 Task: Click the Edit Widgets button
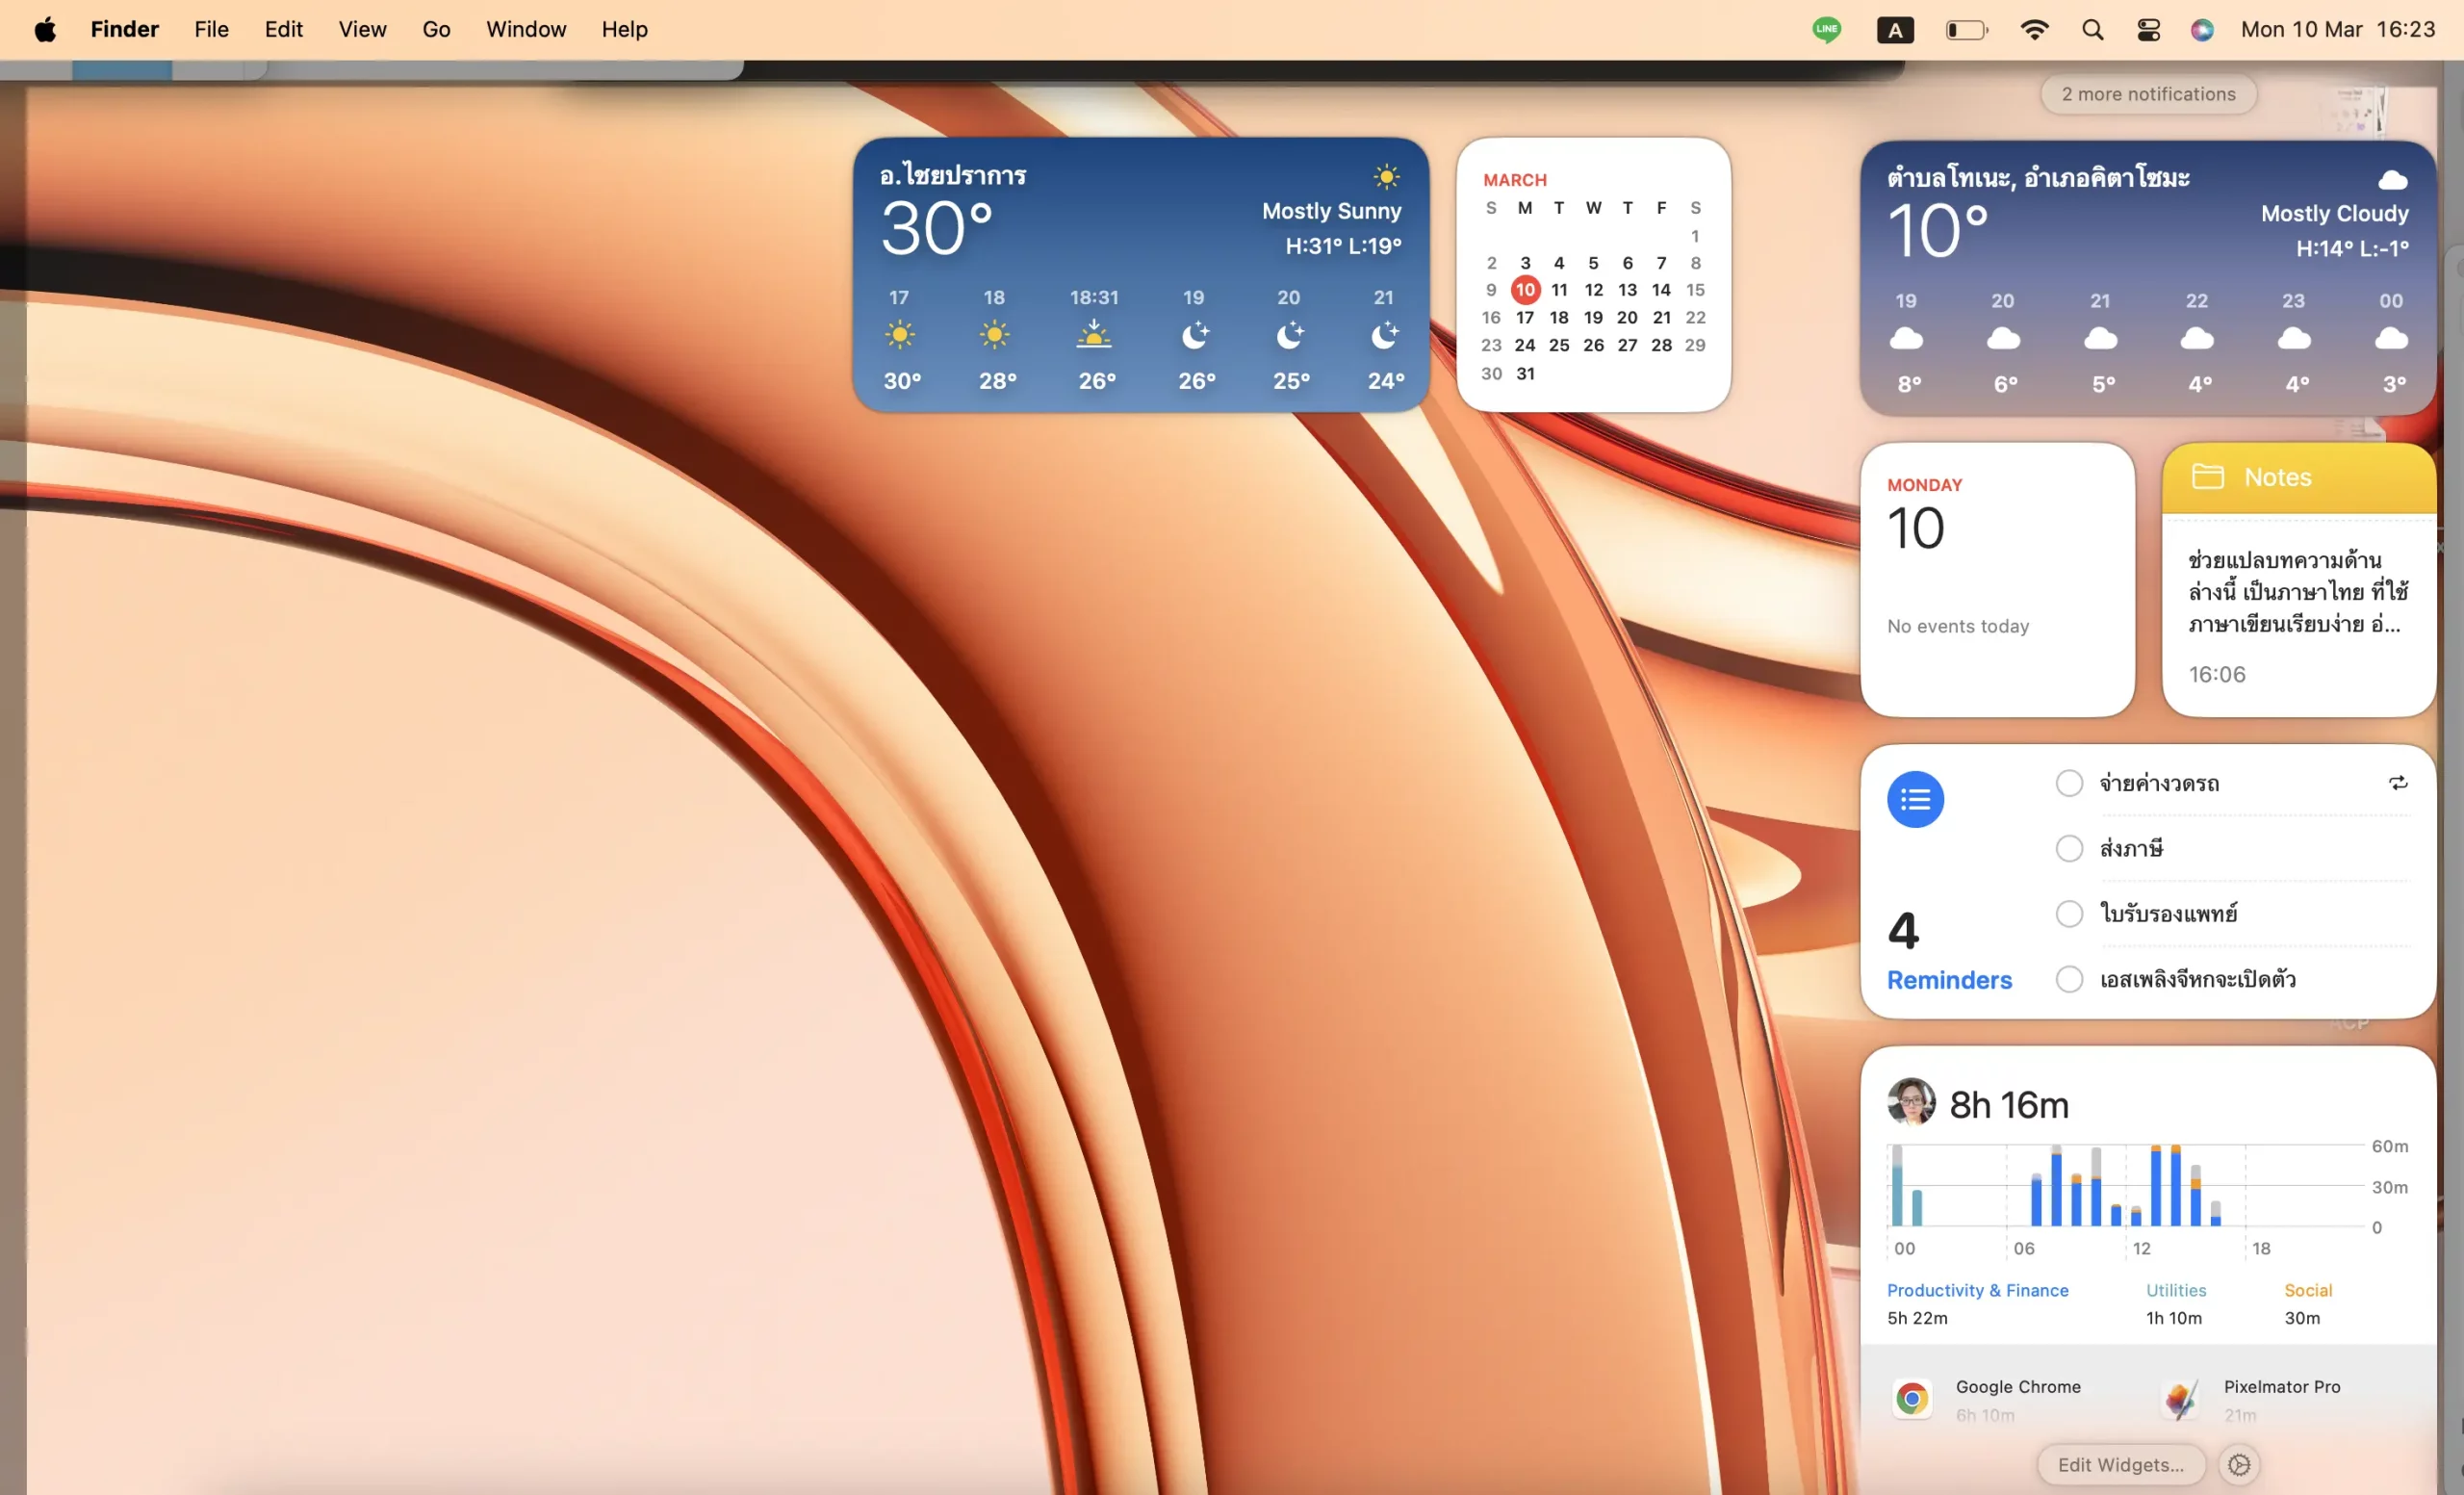2120,1464
